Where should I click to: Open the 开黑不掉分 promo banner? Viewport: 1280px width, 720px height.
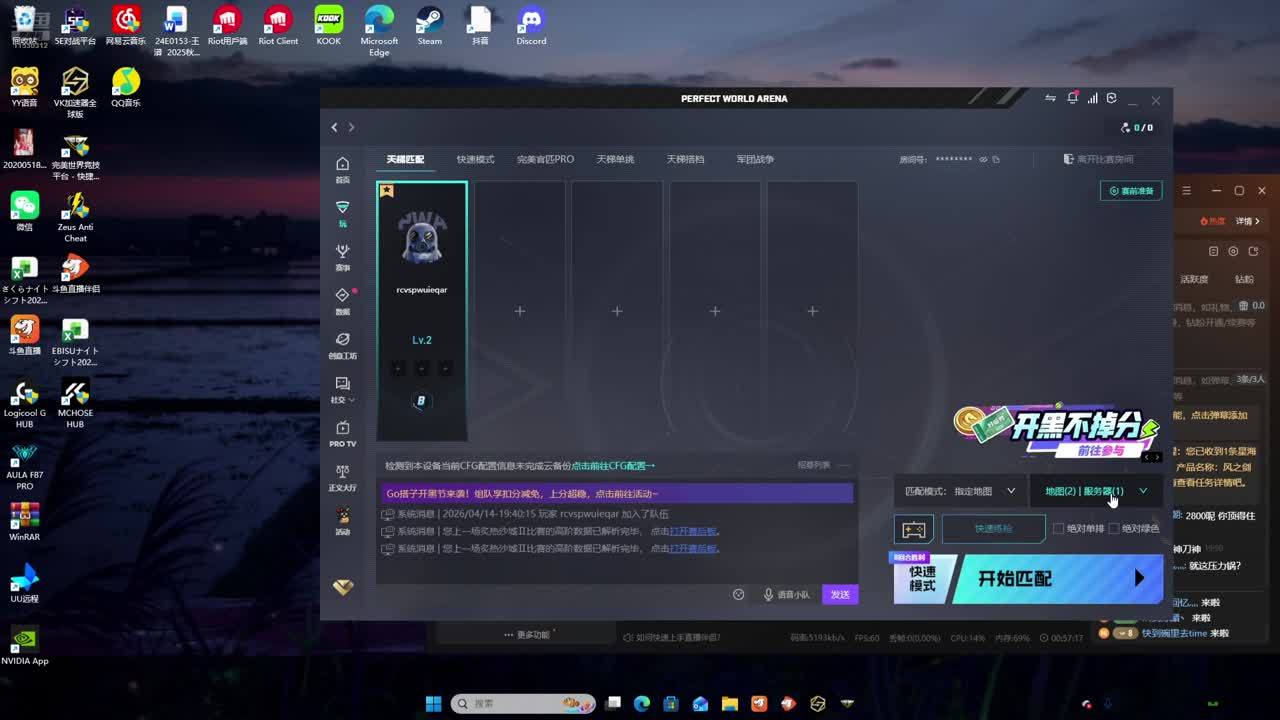coord(1056,432)
